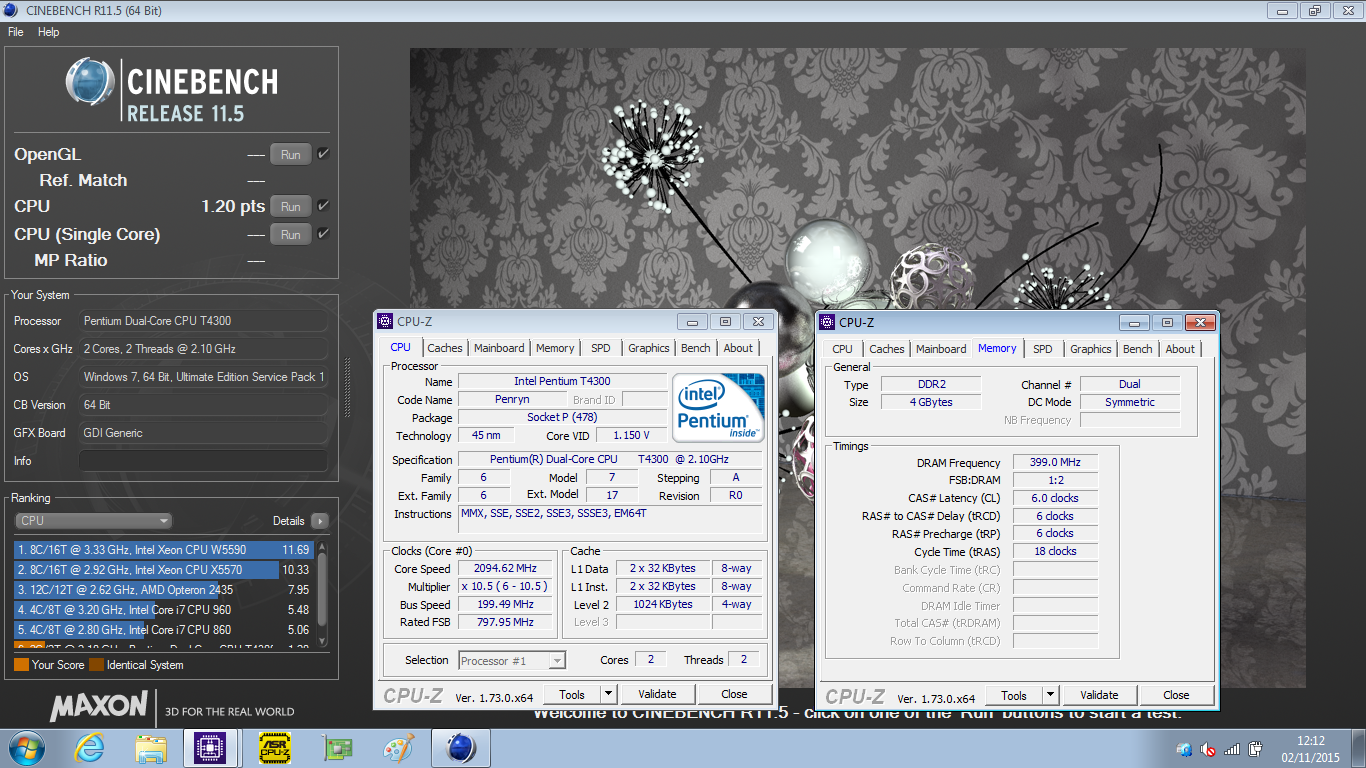The height and width of the screenshot is (768, 1366).
Task: Switch to Caches tab in left CPU-Z window
Action: coord(445,348)
